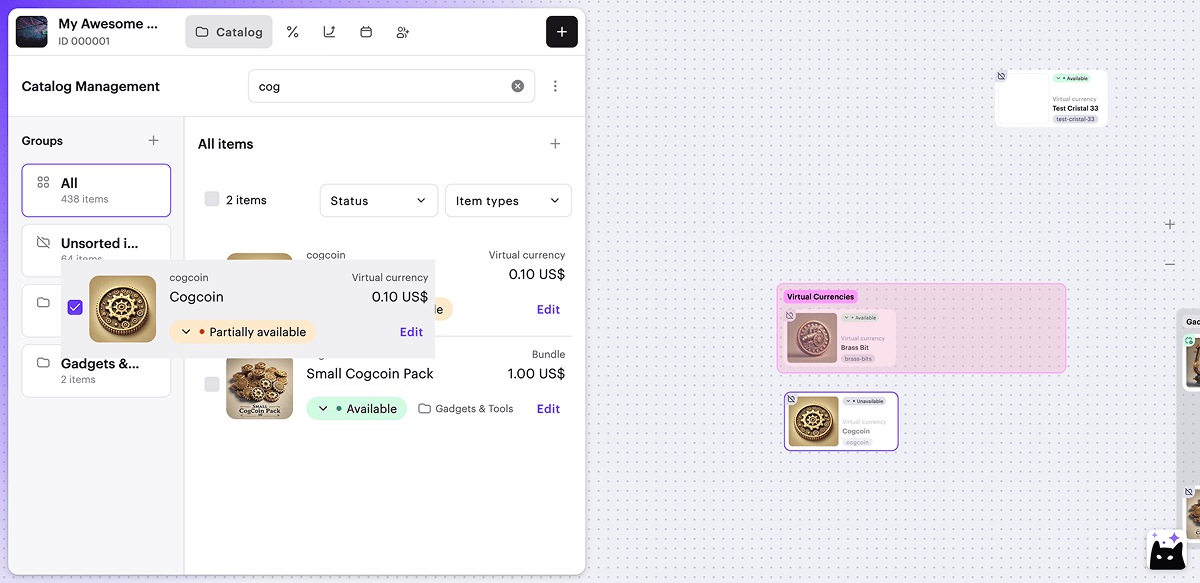The image size is (1200, 583).
Task: Open the percent discounts icon in top bar
Action: 293,32
